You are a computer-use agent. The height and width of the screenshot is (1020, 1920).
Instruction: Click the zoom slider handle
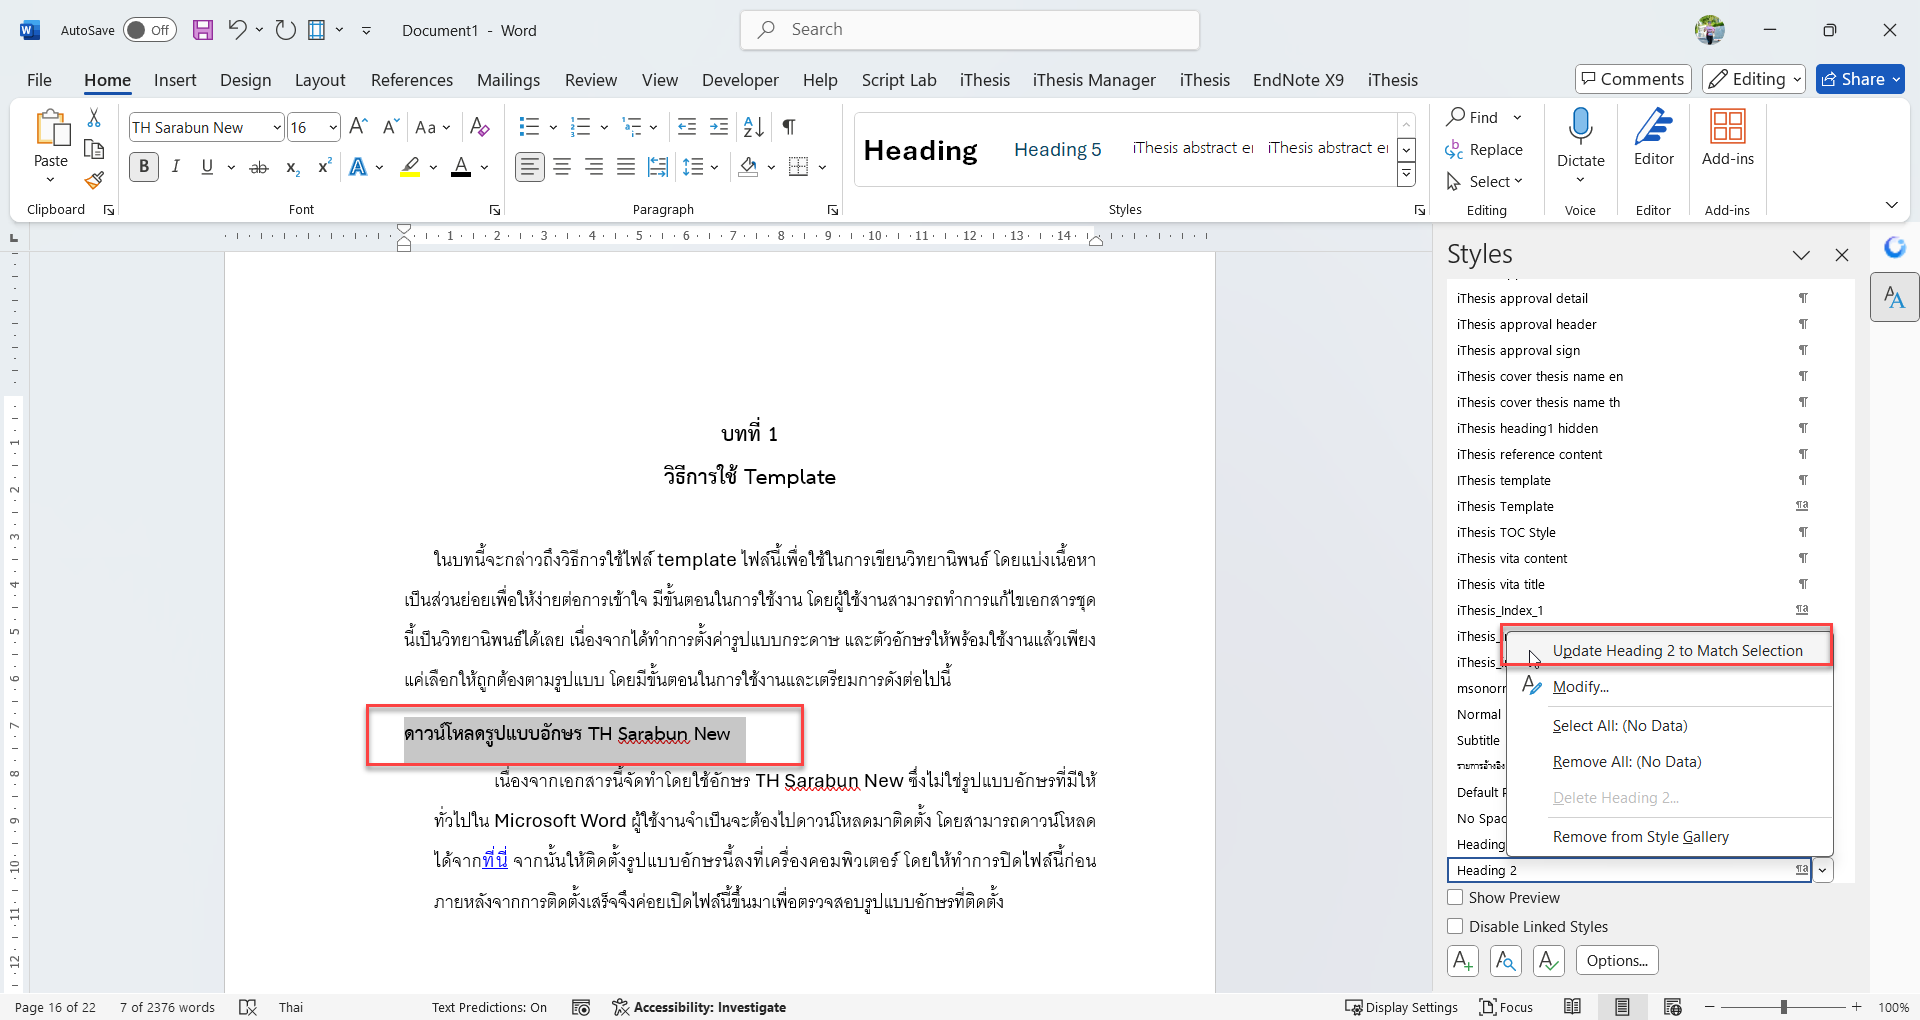[1784, 1007]
